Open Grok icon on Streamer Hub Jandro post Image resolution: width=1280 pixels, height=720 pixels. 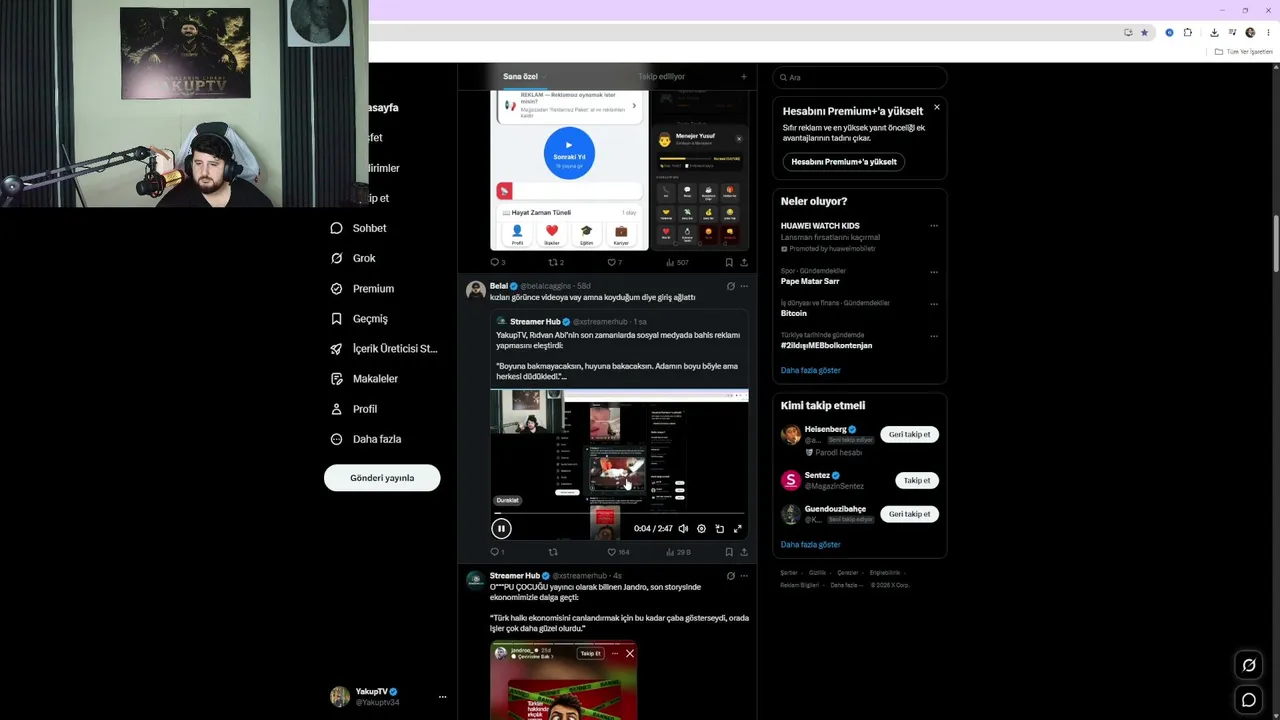coord(730,576)
